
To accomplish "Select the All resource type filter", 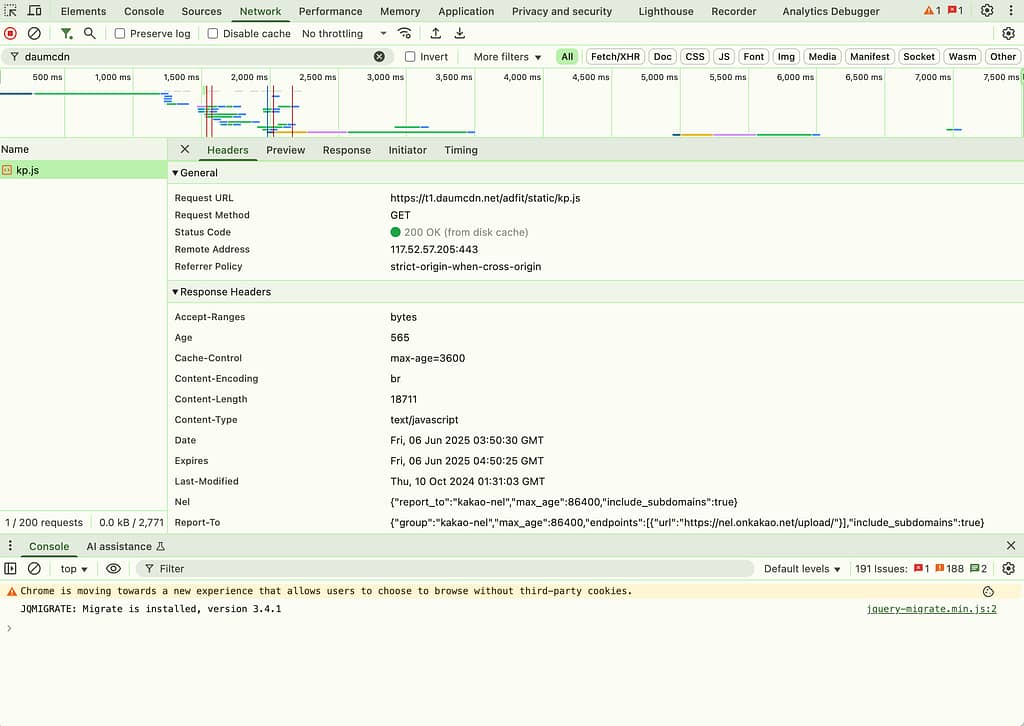I will tap(567, 57).
